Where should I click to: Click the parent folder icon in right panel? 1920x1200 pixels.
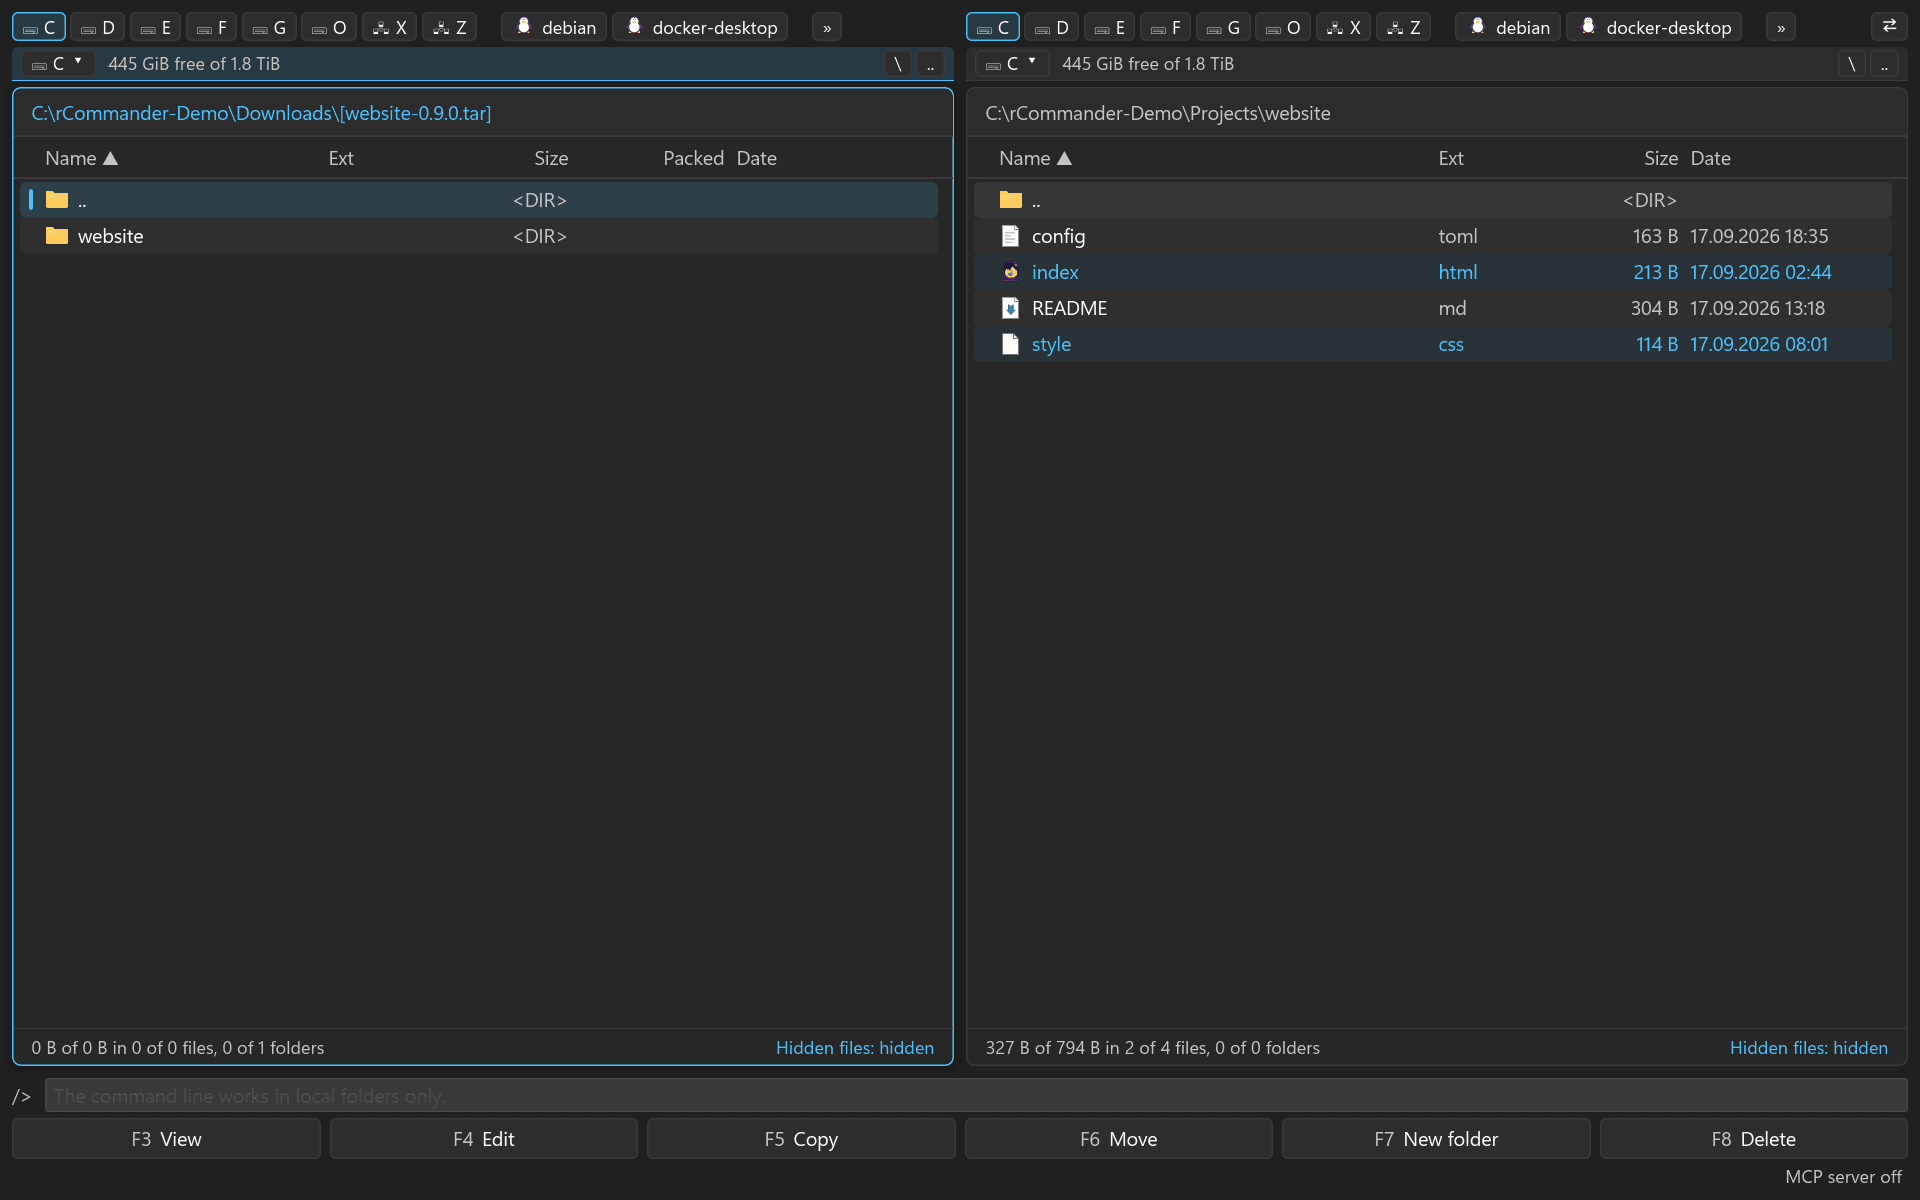tap(1011, 200)
